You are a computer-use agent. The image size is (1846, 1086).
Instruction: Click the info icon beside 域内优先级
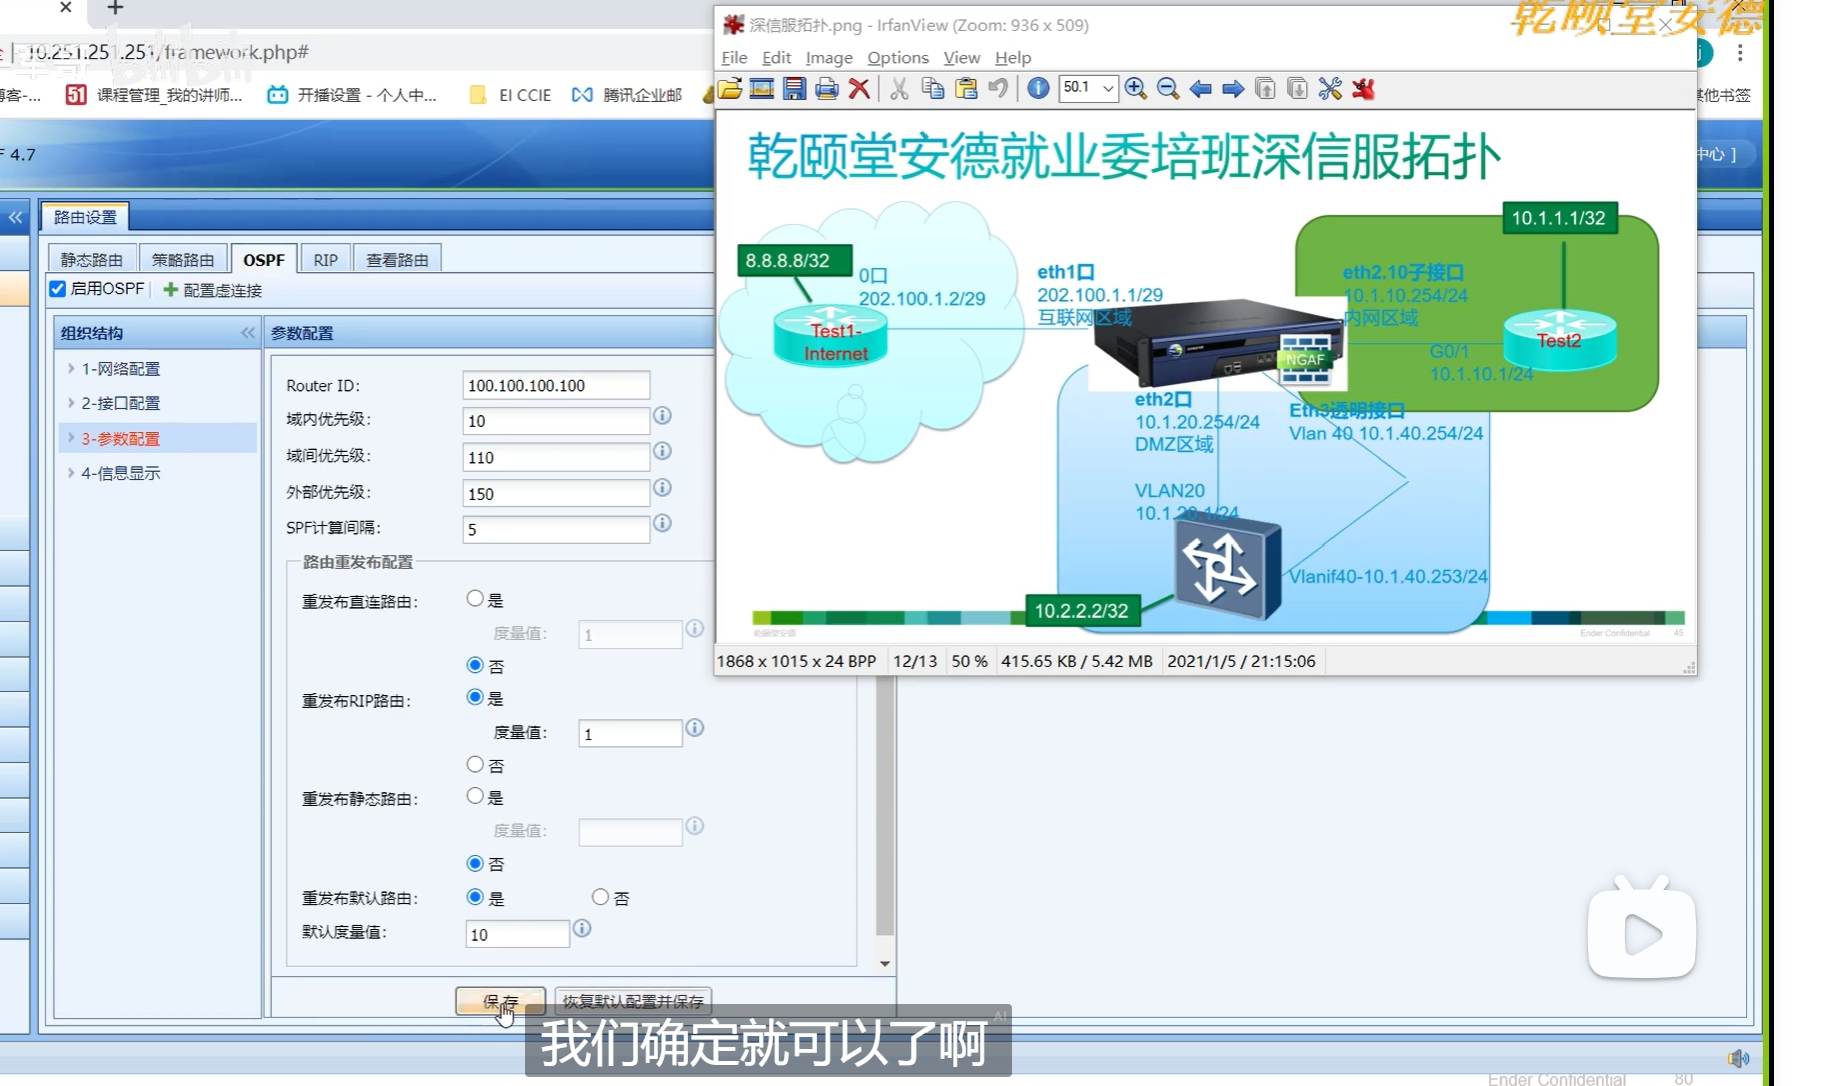coord(662,415)
